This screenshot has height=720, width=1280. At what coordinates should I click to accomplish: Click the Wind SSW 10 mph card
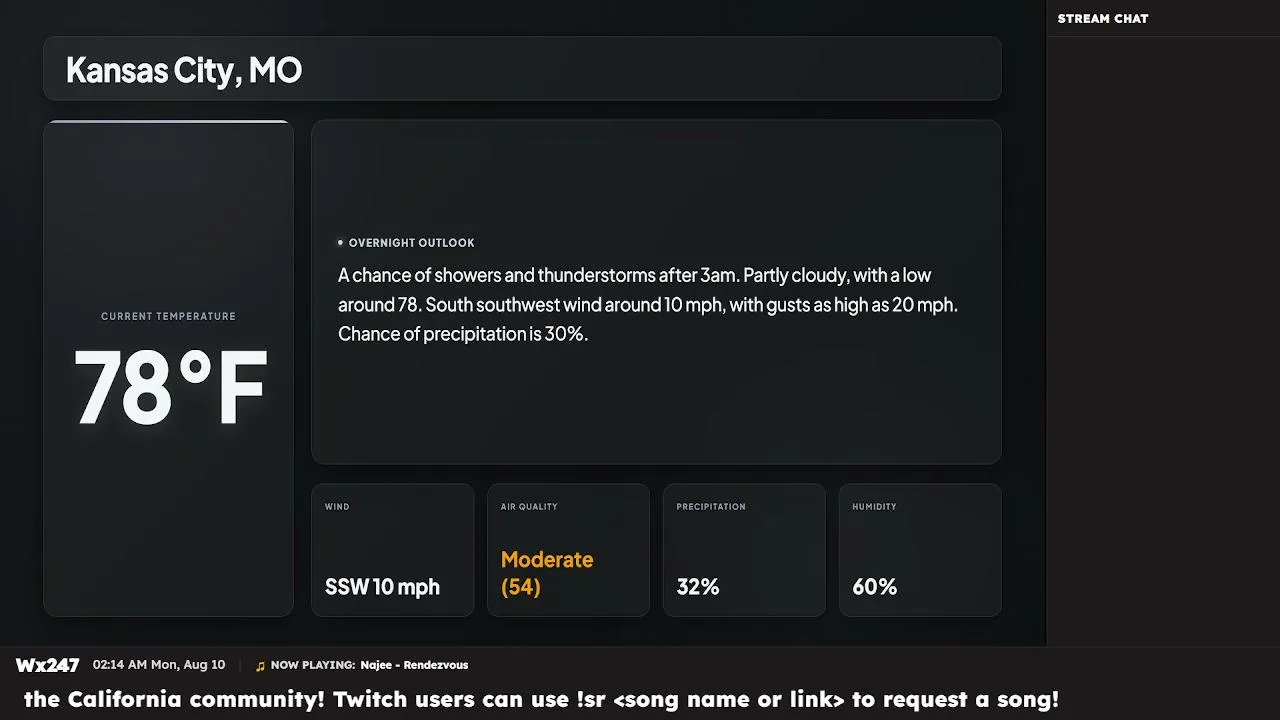coord(393,550)
